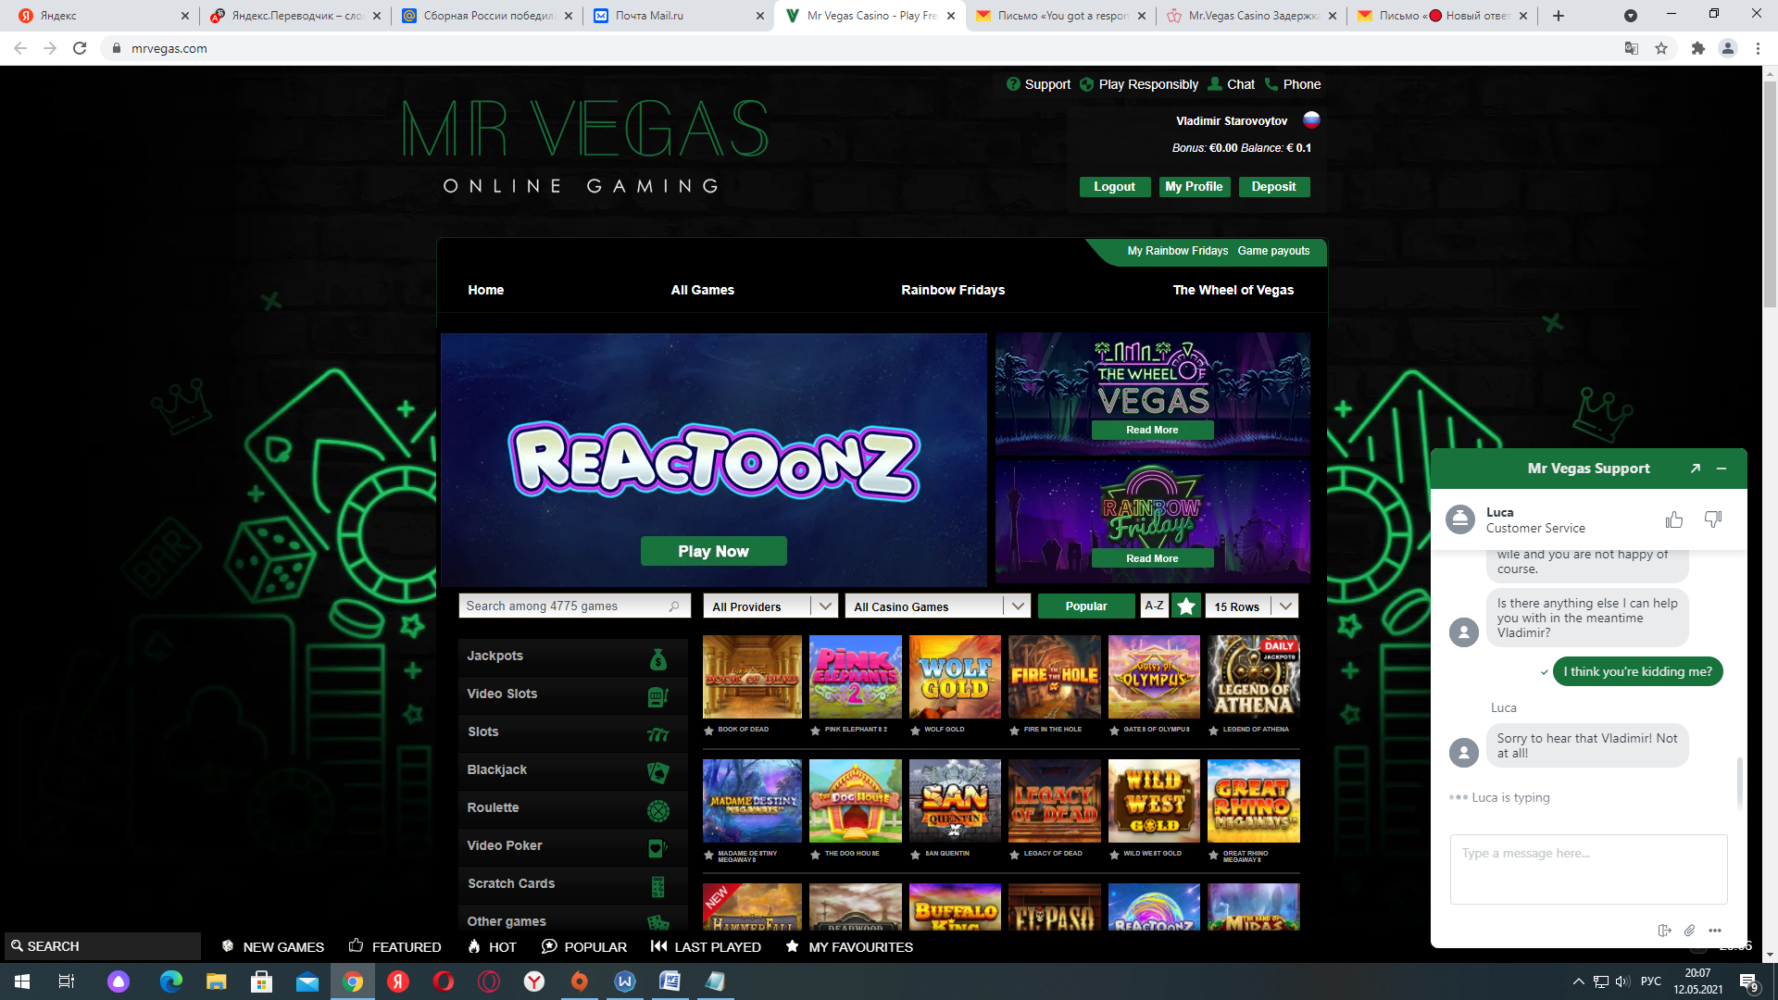Favourite Gates of Olympus with its star
1778x1000 pixels.
coord(1114,730)
